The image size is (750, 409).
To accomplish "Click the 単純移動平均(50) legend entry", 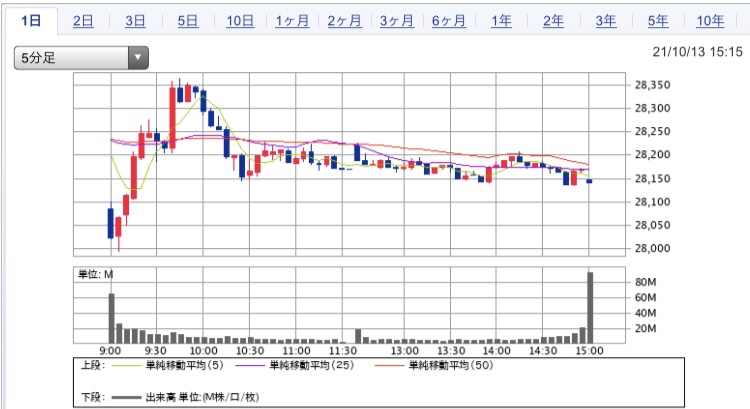I will (434, 365).
